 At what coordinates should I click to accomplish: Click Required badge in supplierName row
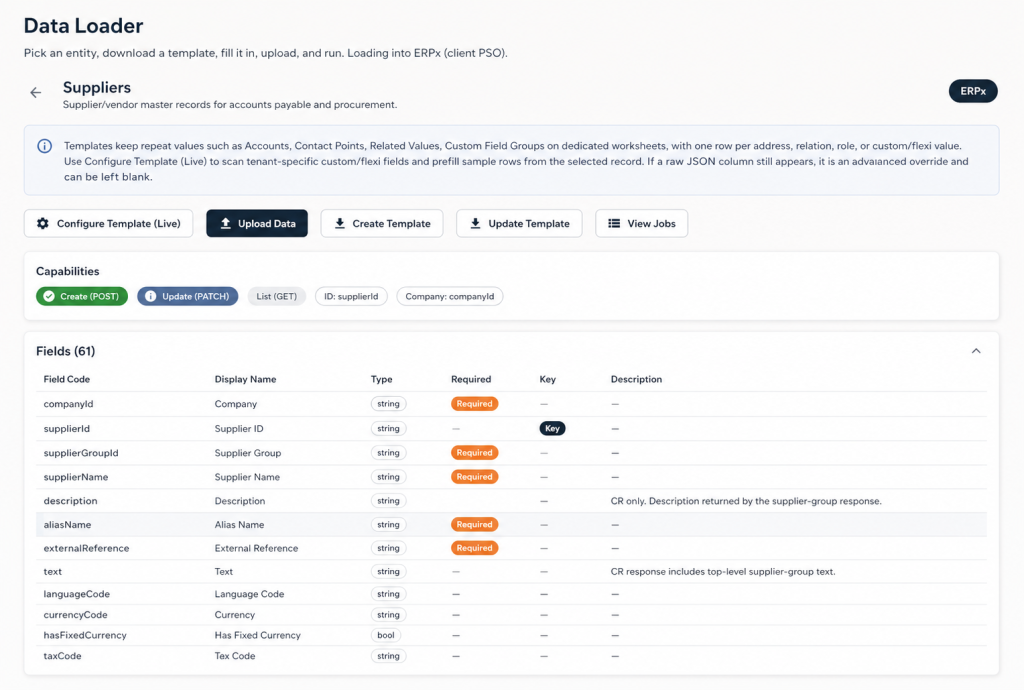point(475,477)
